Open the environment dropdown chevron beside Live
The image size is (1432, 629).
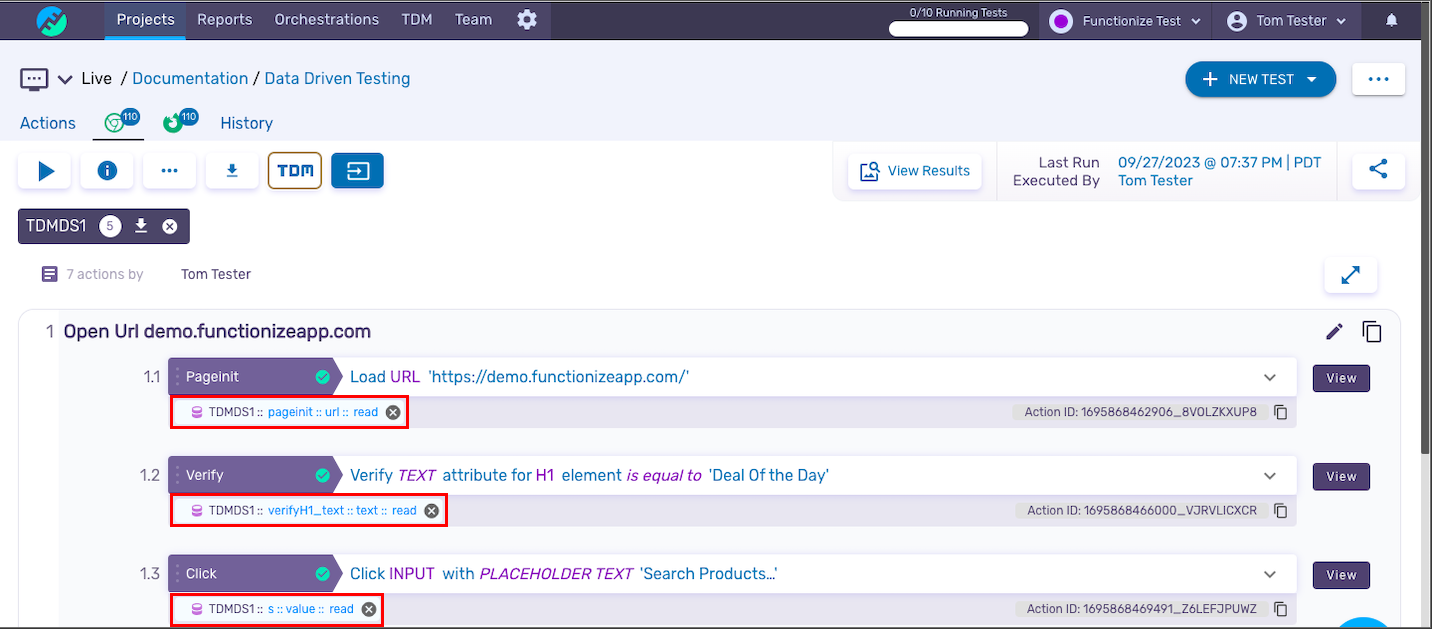click(x=65, y=80)
